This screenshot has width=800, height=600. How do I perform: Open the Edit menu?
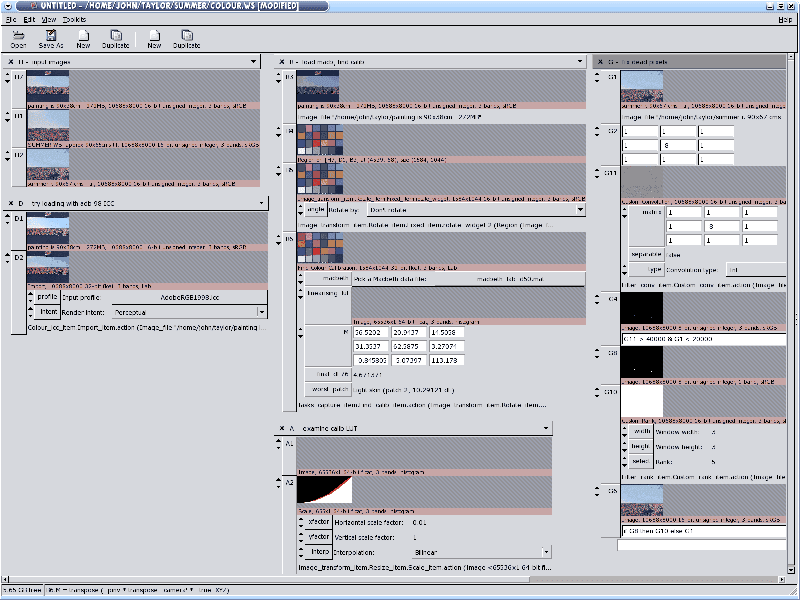[x=29, y=19]
